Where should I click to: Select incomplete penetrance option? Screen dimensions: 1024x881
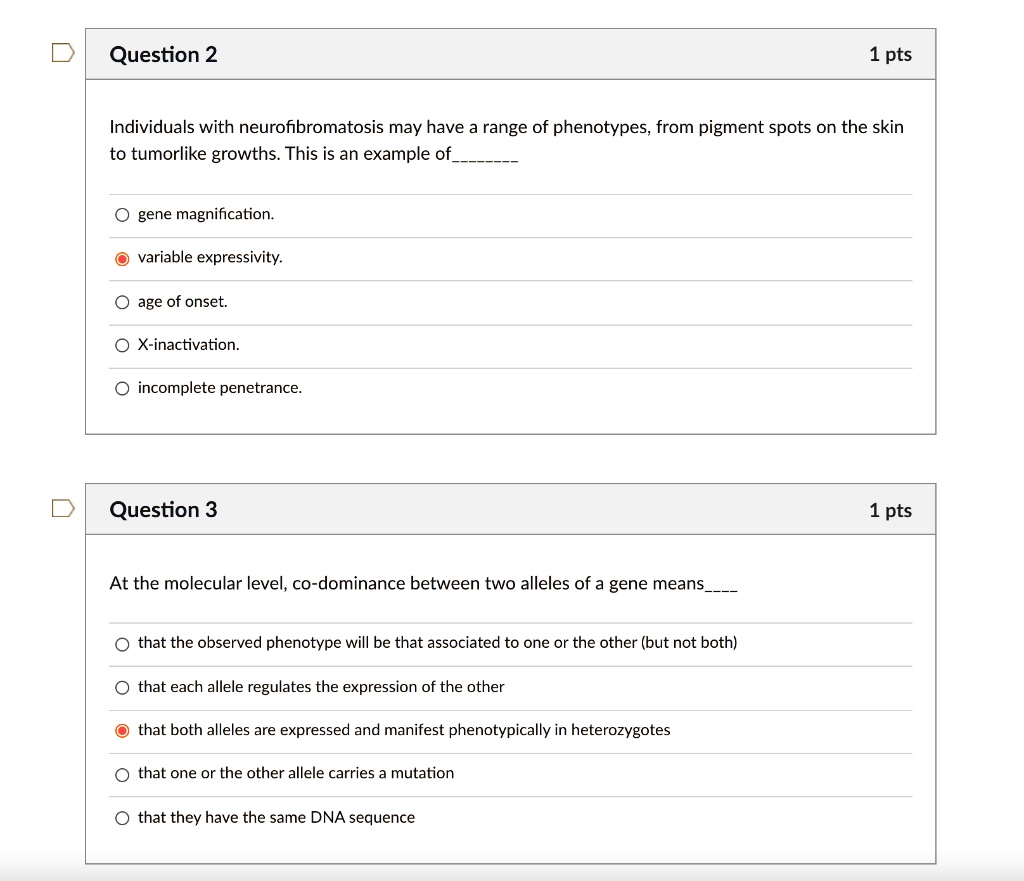click(121, 388)
